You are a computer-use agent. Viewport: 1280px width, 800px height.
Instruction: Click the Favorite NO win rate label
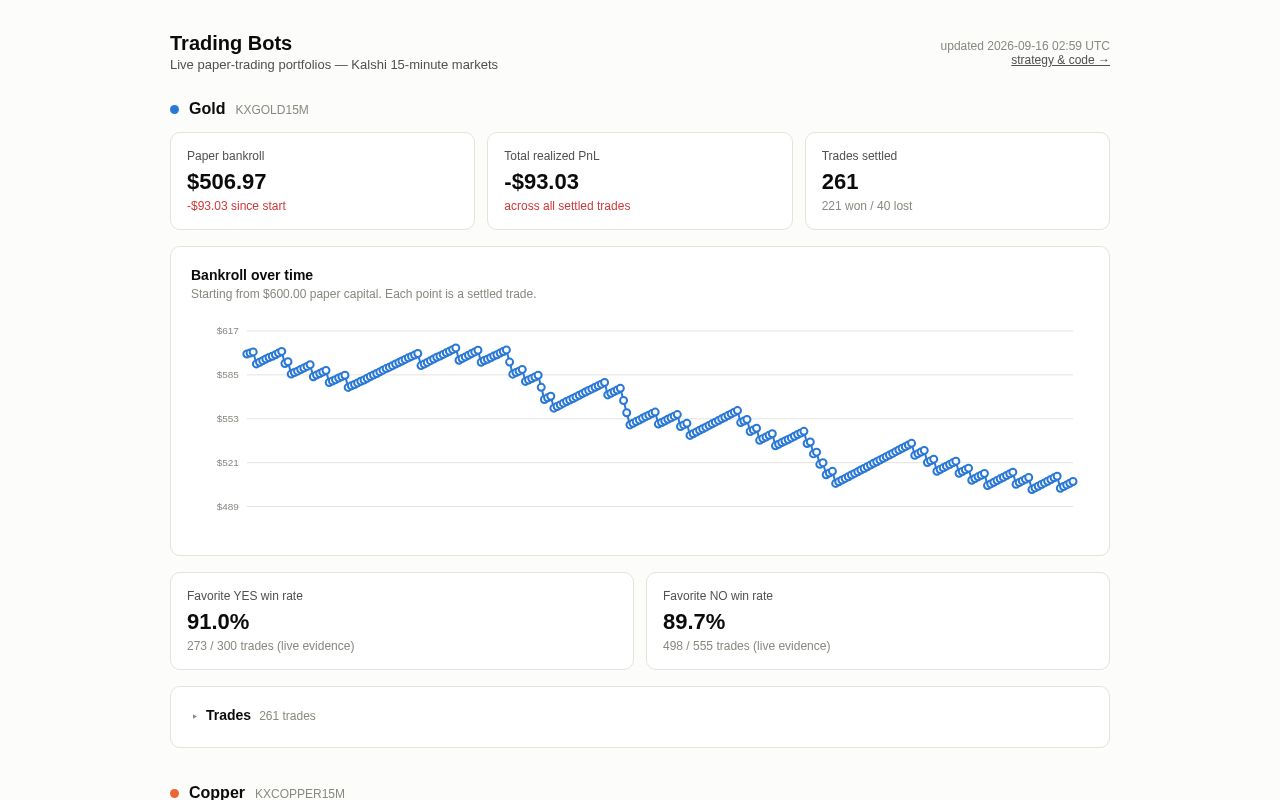(x=718, y=596)
